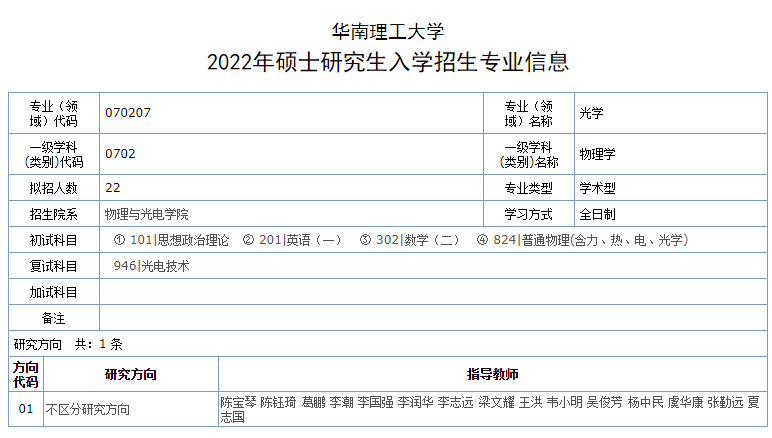Viewport: 772px width, 438px height.
Task: Click advisor name 李国强
Action: click(376, 402)
